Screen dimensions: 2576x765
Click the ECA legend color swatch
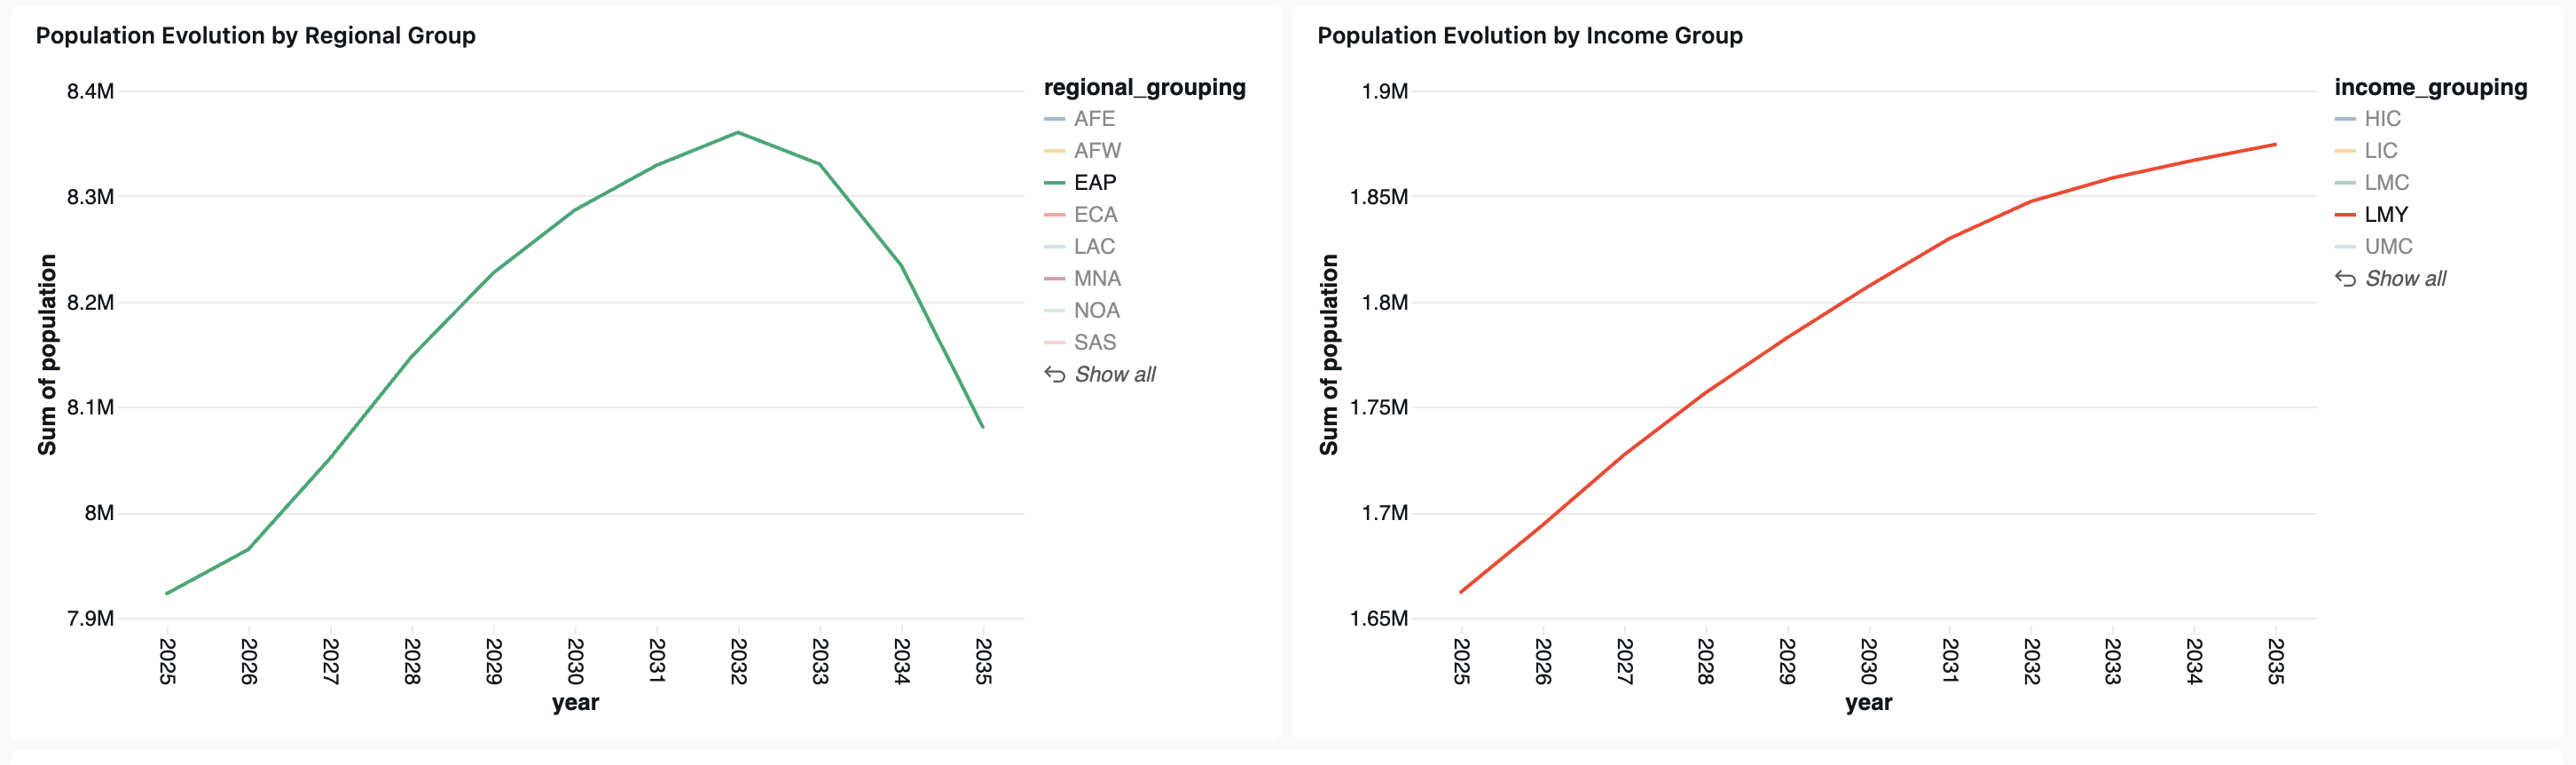[x=1054, y=215]
